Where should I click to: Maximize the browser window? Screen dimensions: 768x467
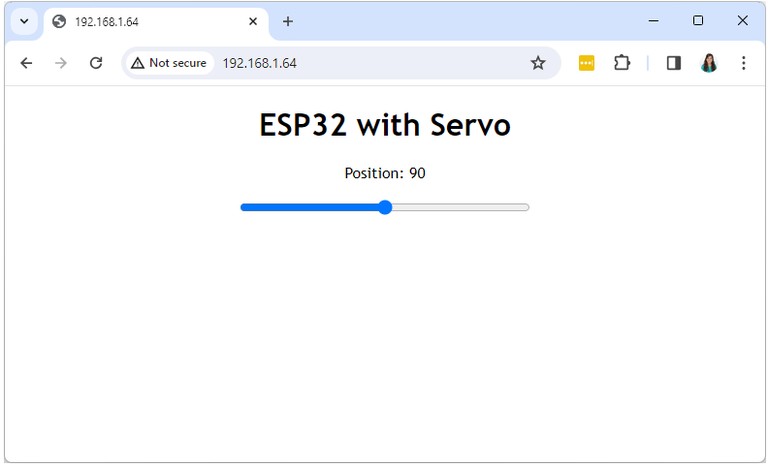point(698,21)
